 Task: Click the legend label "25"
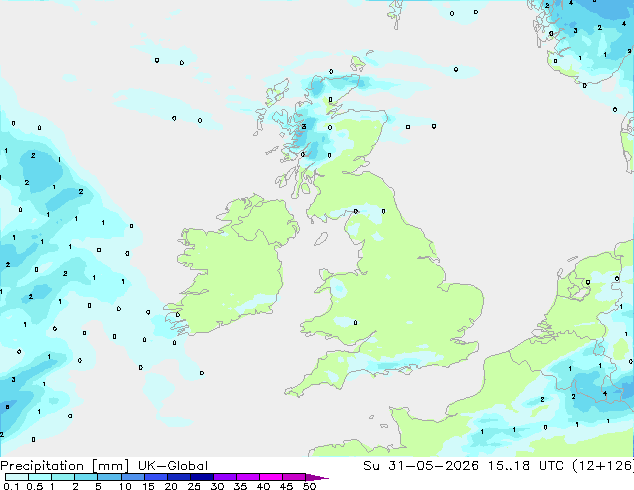(194, 486)
